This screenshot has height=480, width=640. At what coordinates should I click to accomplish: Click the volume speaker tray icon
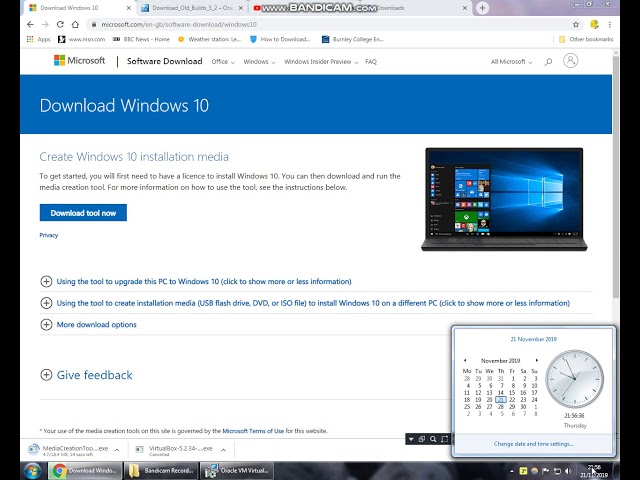coord(568,471)
